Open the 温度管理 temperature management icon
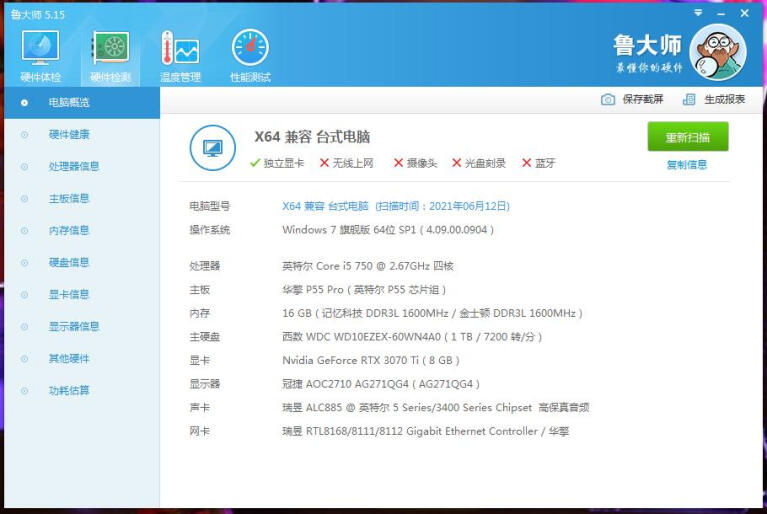Screen dimensions: 767x514 pos(180,50)
